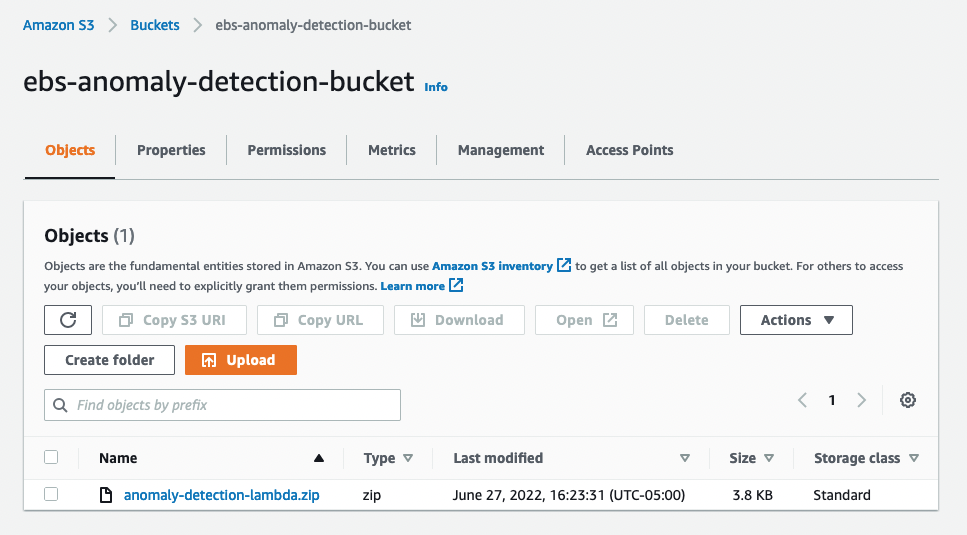Click the Open button
This screenshot has height=535, width=967.
point(584,320)
